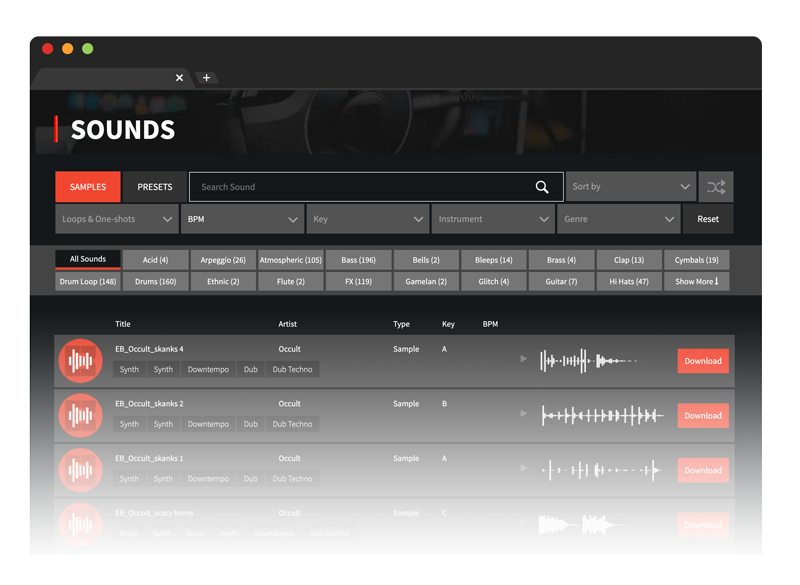The image size is (800, 585).
Task: Open the BPM filter dropdown
Action: 242,219
